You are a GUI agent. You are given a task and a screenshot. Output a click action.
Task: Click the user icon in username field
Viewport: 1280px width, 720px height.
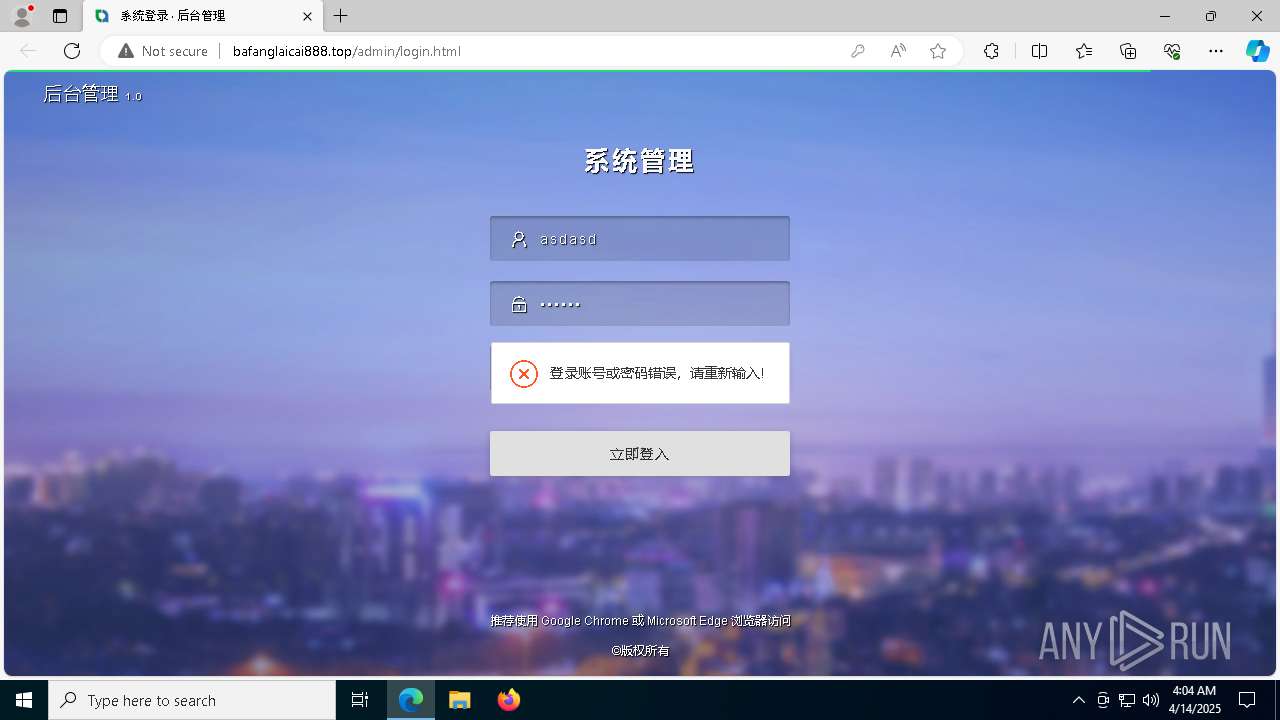click(519, 239)
